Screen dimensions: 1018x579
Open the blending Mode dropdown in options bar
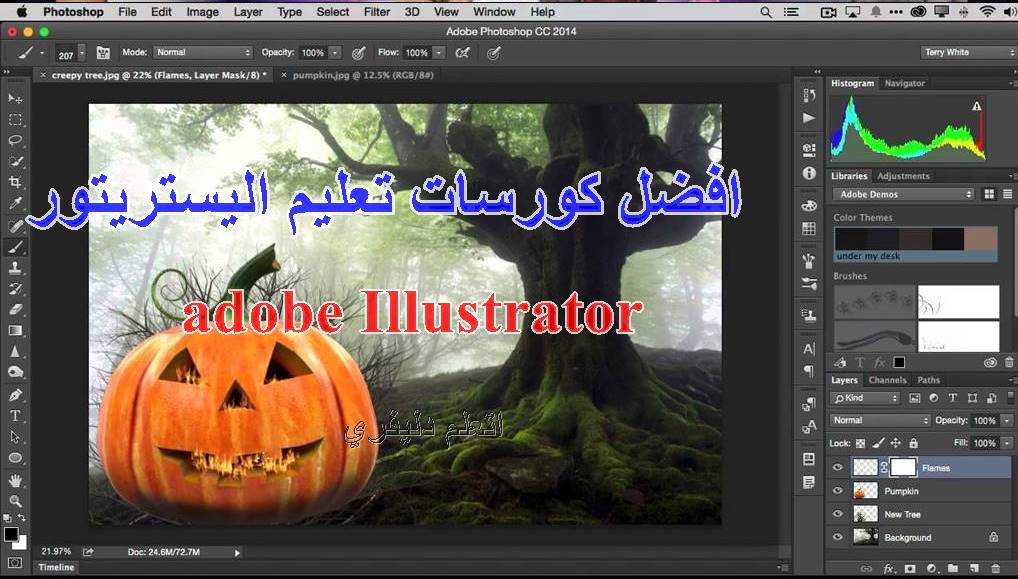[x=203, y=52]
